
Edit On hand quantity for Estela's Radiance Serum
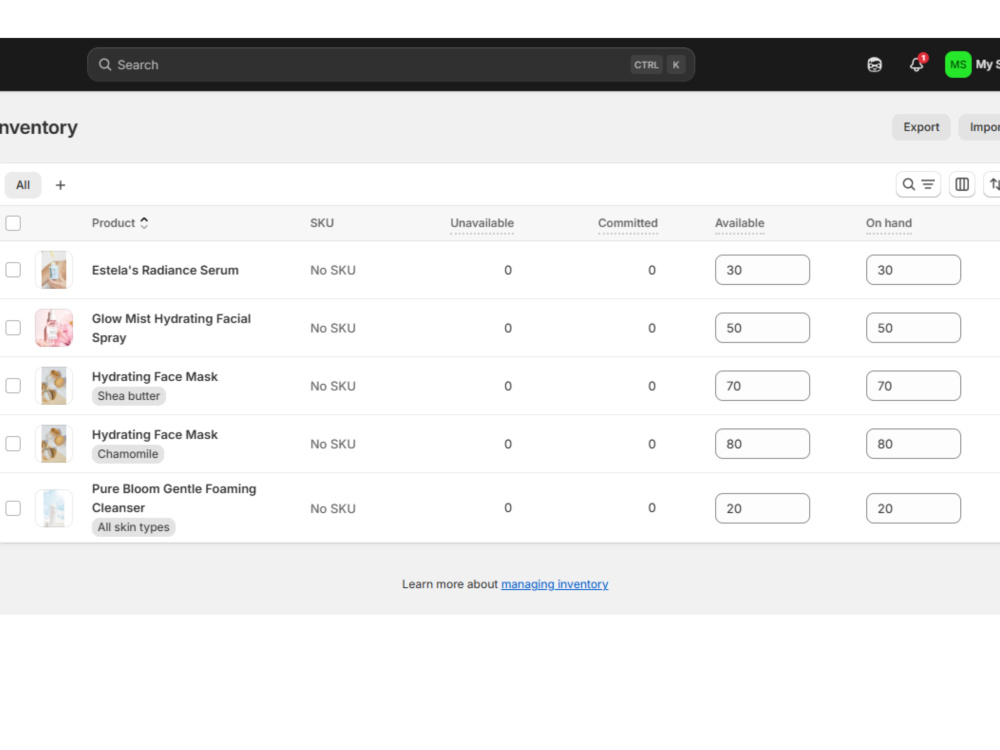tap(913, 270)
